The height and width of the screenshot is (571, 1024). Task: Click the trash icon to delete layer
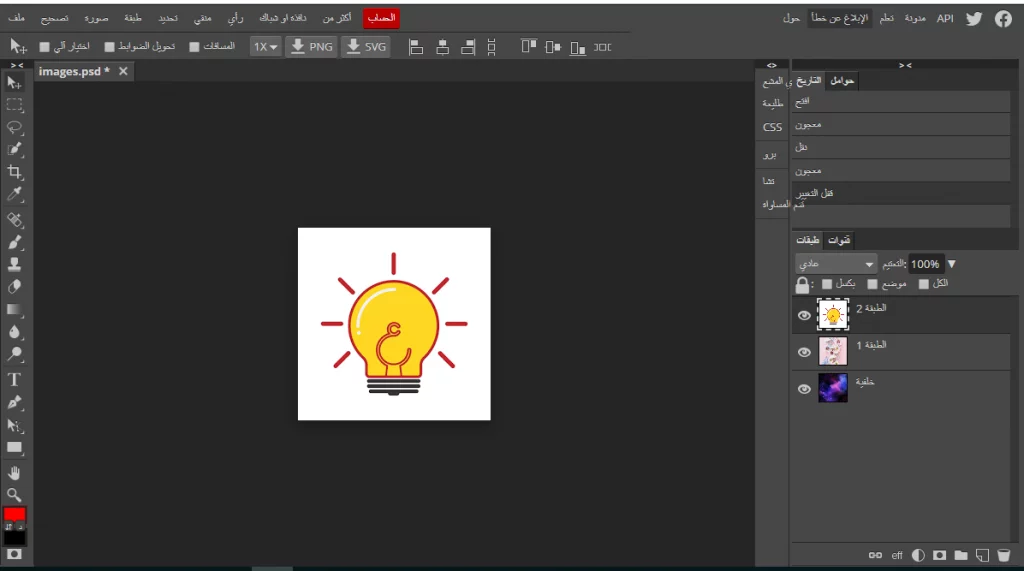(x=1004, y=555)
